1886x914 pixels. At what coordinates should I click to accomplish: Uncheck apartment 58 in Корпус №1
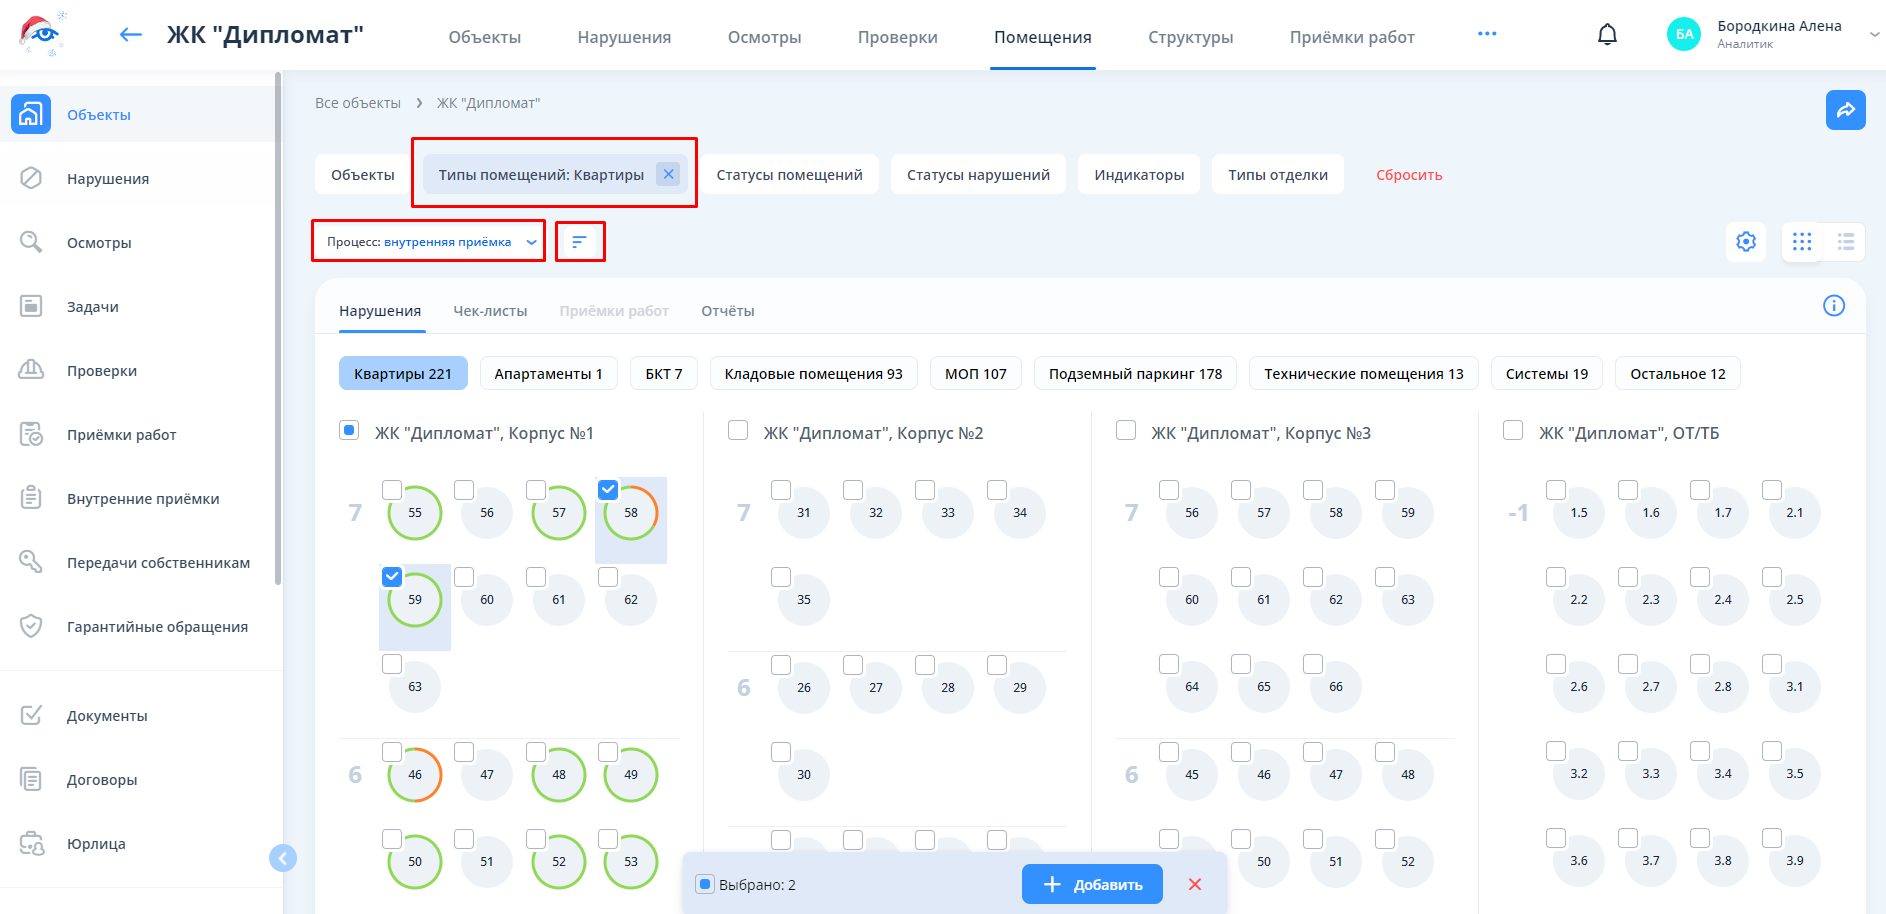[608, 489]
